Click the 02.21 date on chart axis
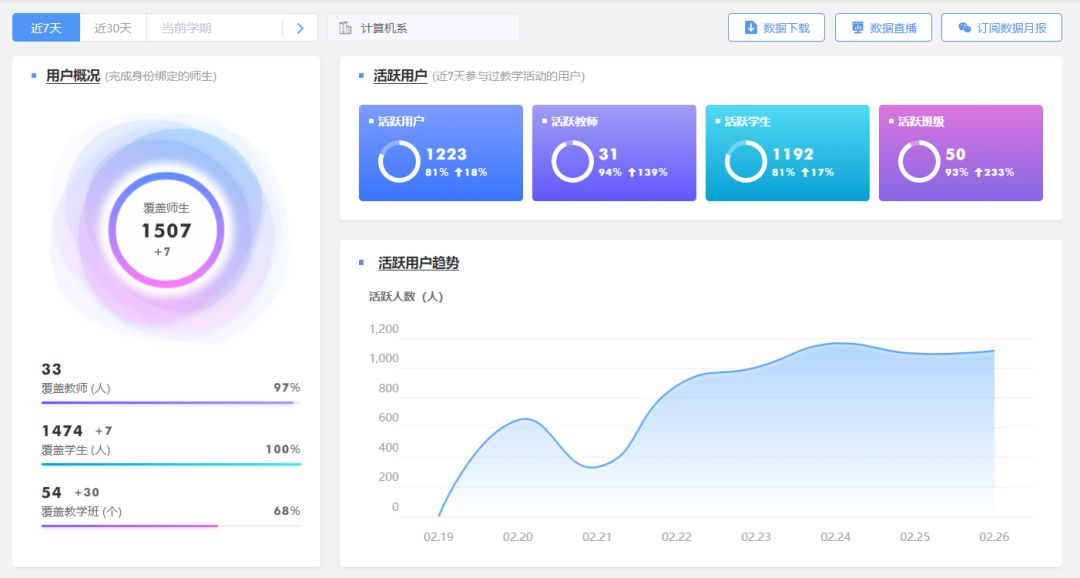The width and height of the screenshot is (1080, 578). (x=597, y=537)
